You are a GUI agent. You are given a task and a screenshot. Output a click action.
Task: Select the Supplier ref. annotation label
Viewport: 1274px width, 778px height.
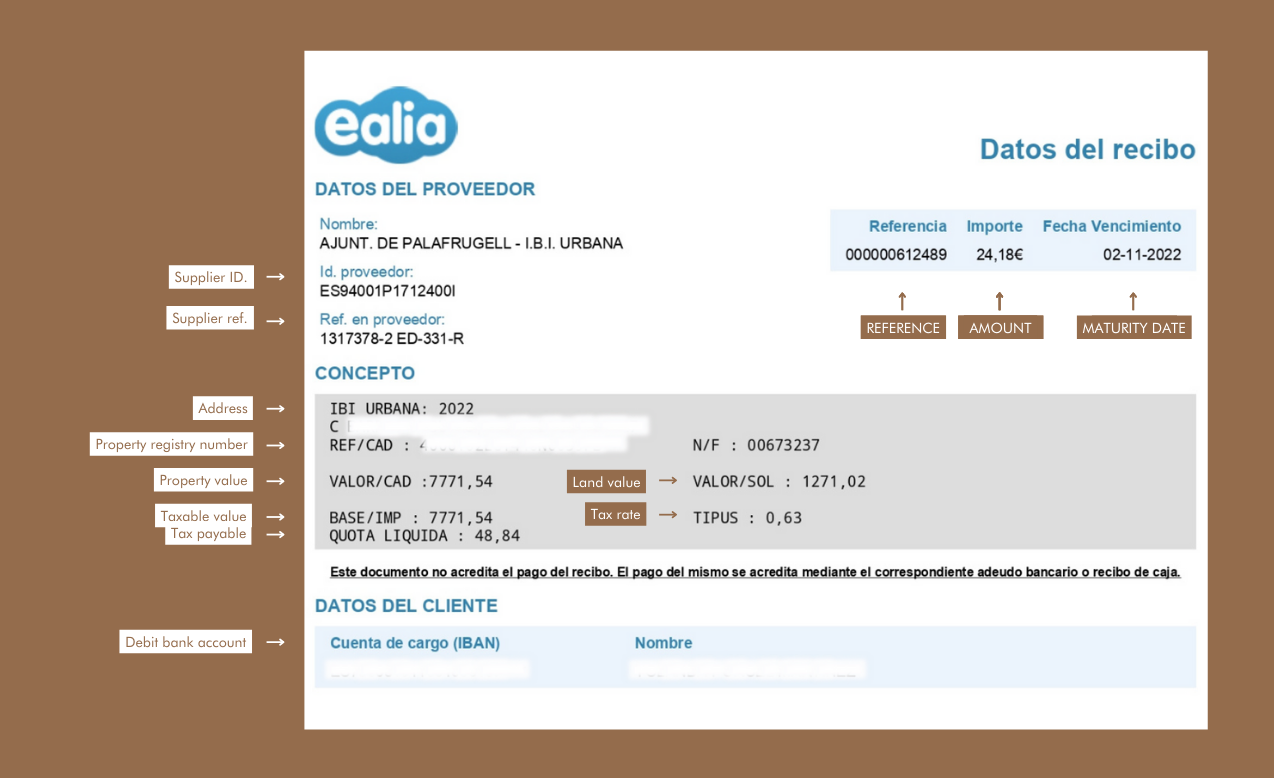(210, 319)
